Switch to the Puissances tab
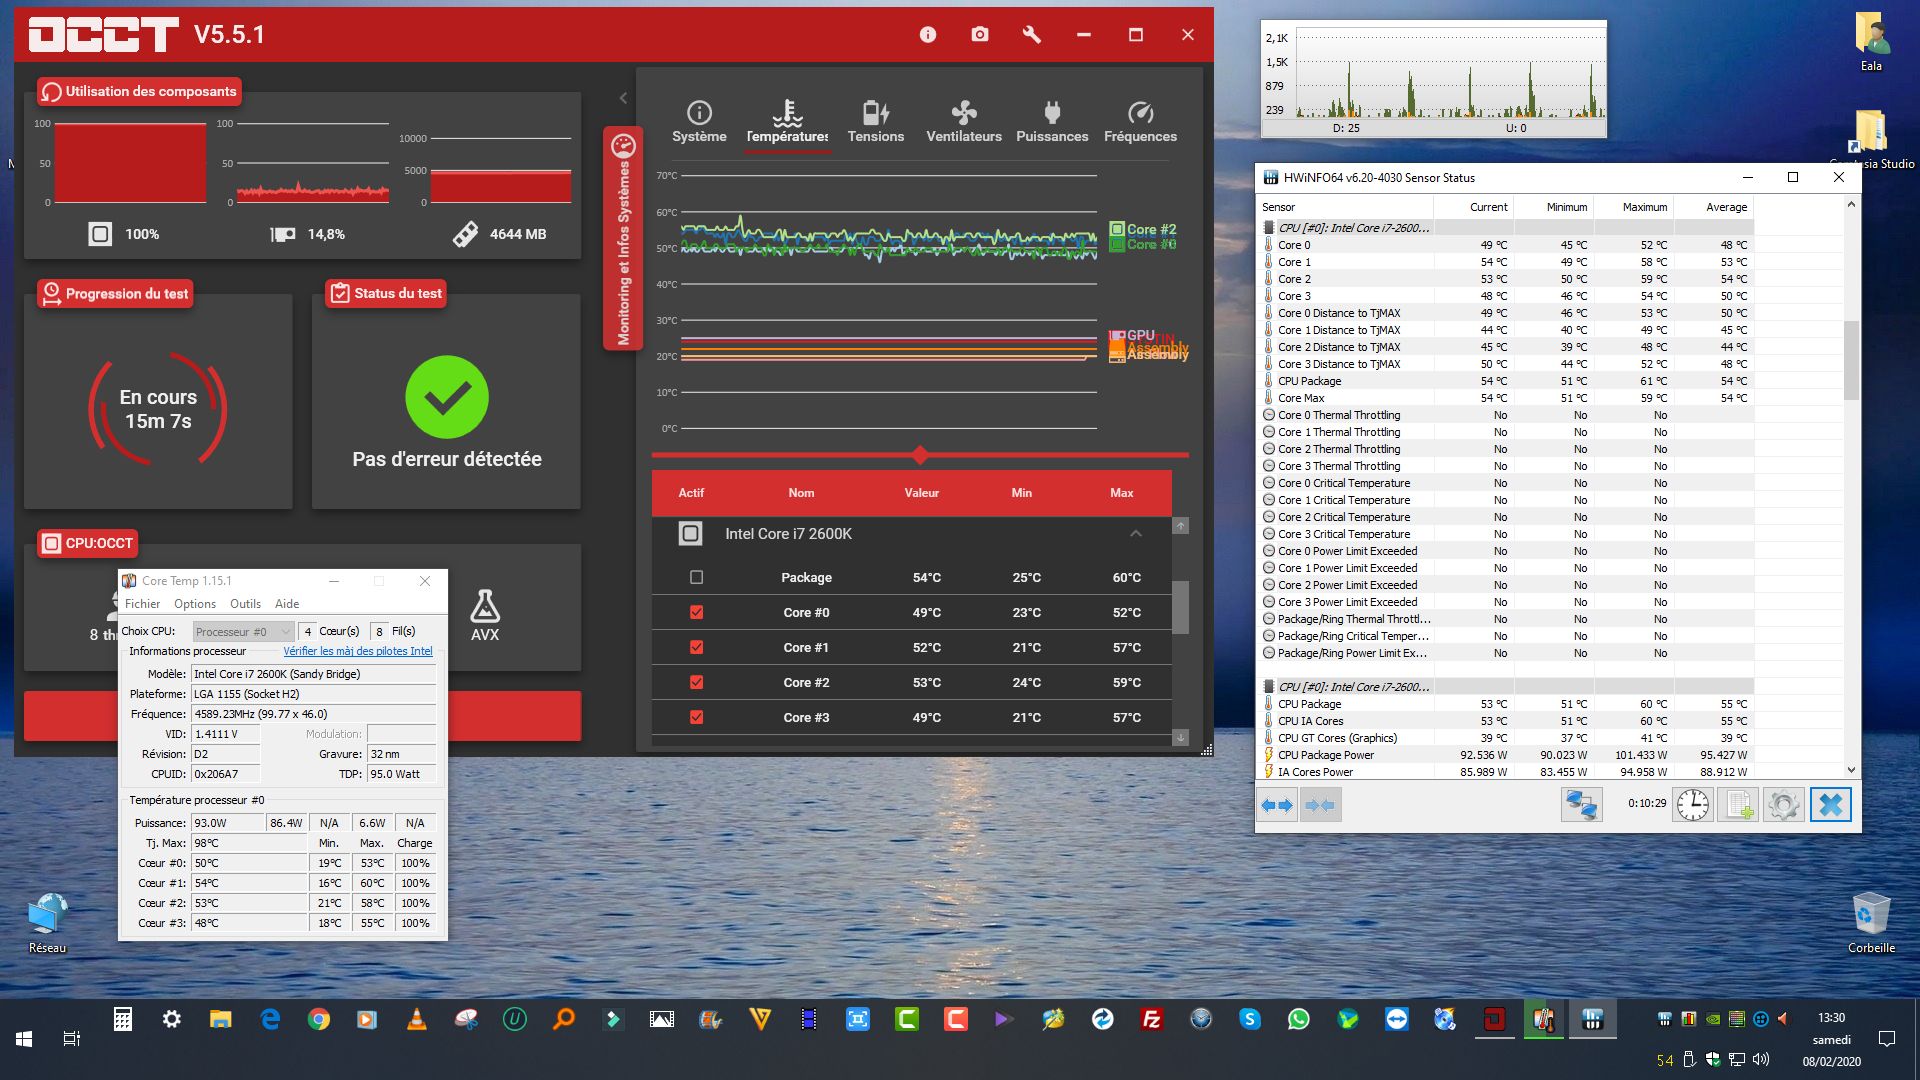Screen dimensions: 1920x1080 point(1052,122)
